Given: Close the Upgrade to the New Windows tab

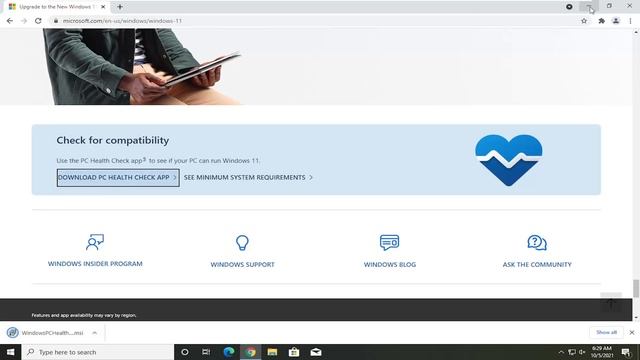Looking at the screenshot, I should (103, 7).
